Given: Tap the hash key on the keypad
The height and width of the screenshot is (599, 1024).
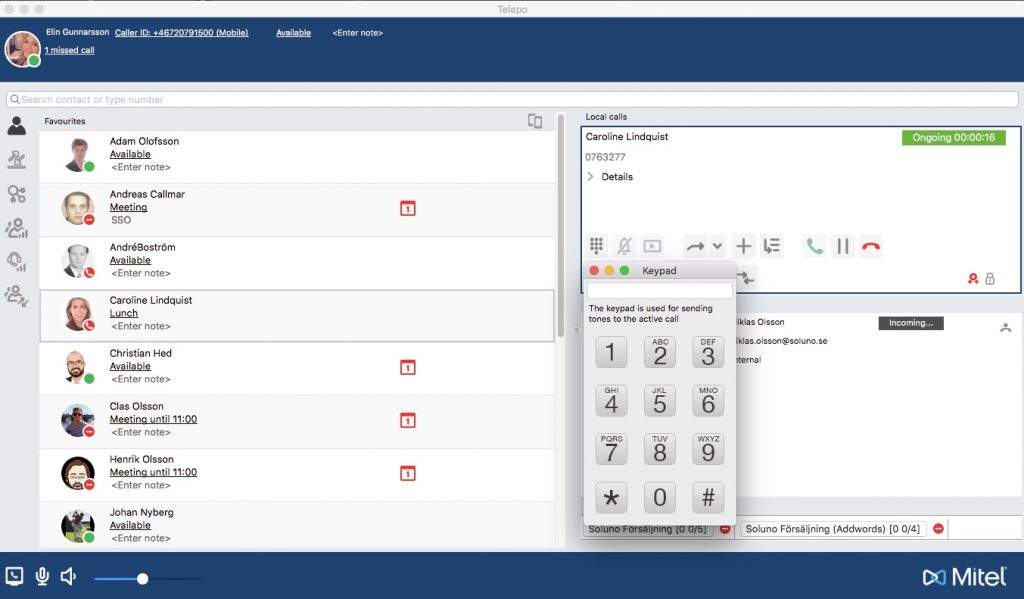Looking at the screenshot, I should pos(708,497).
